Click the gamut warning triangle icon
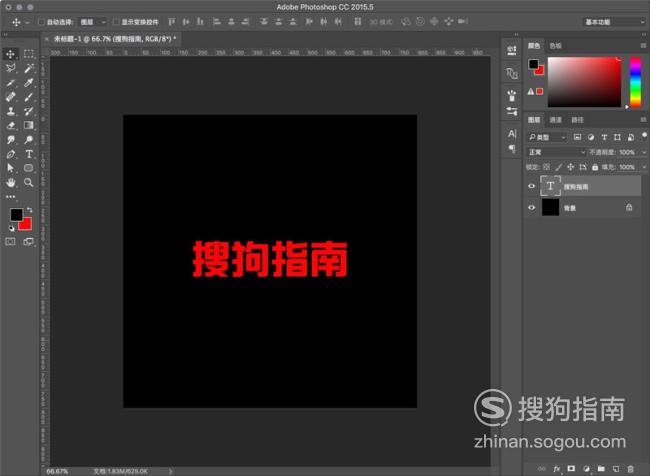Screen dimensions: 650x476 531,92
